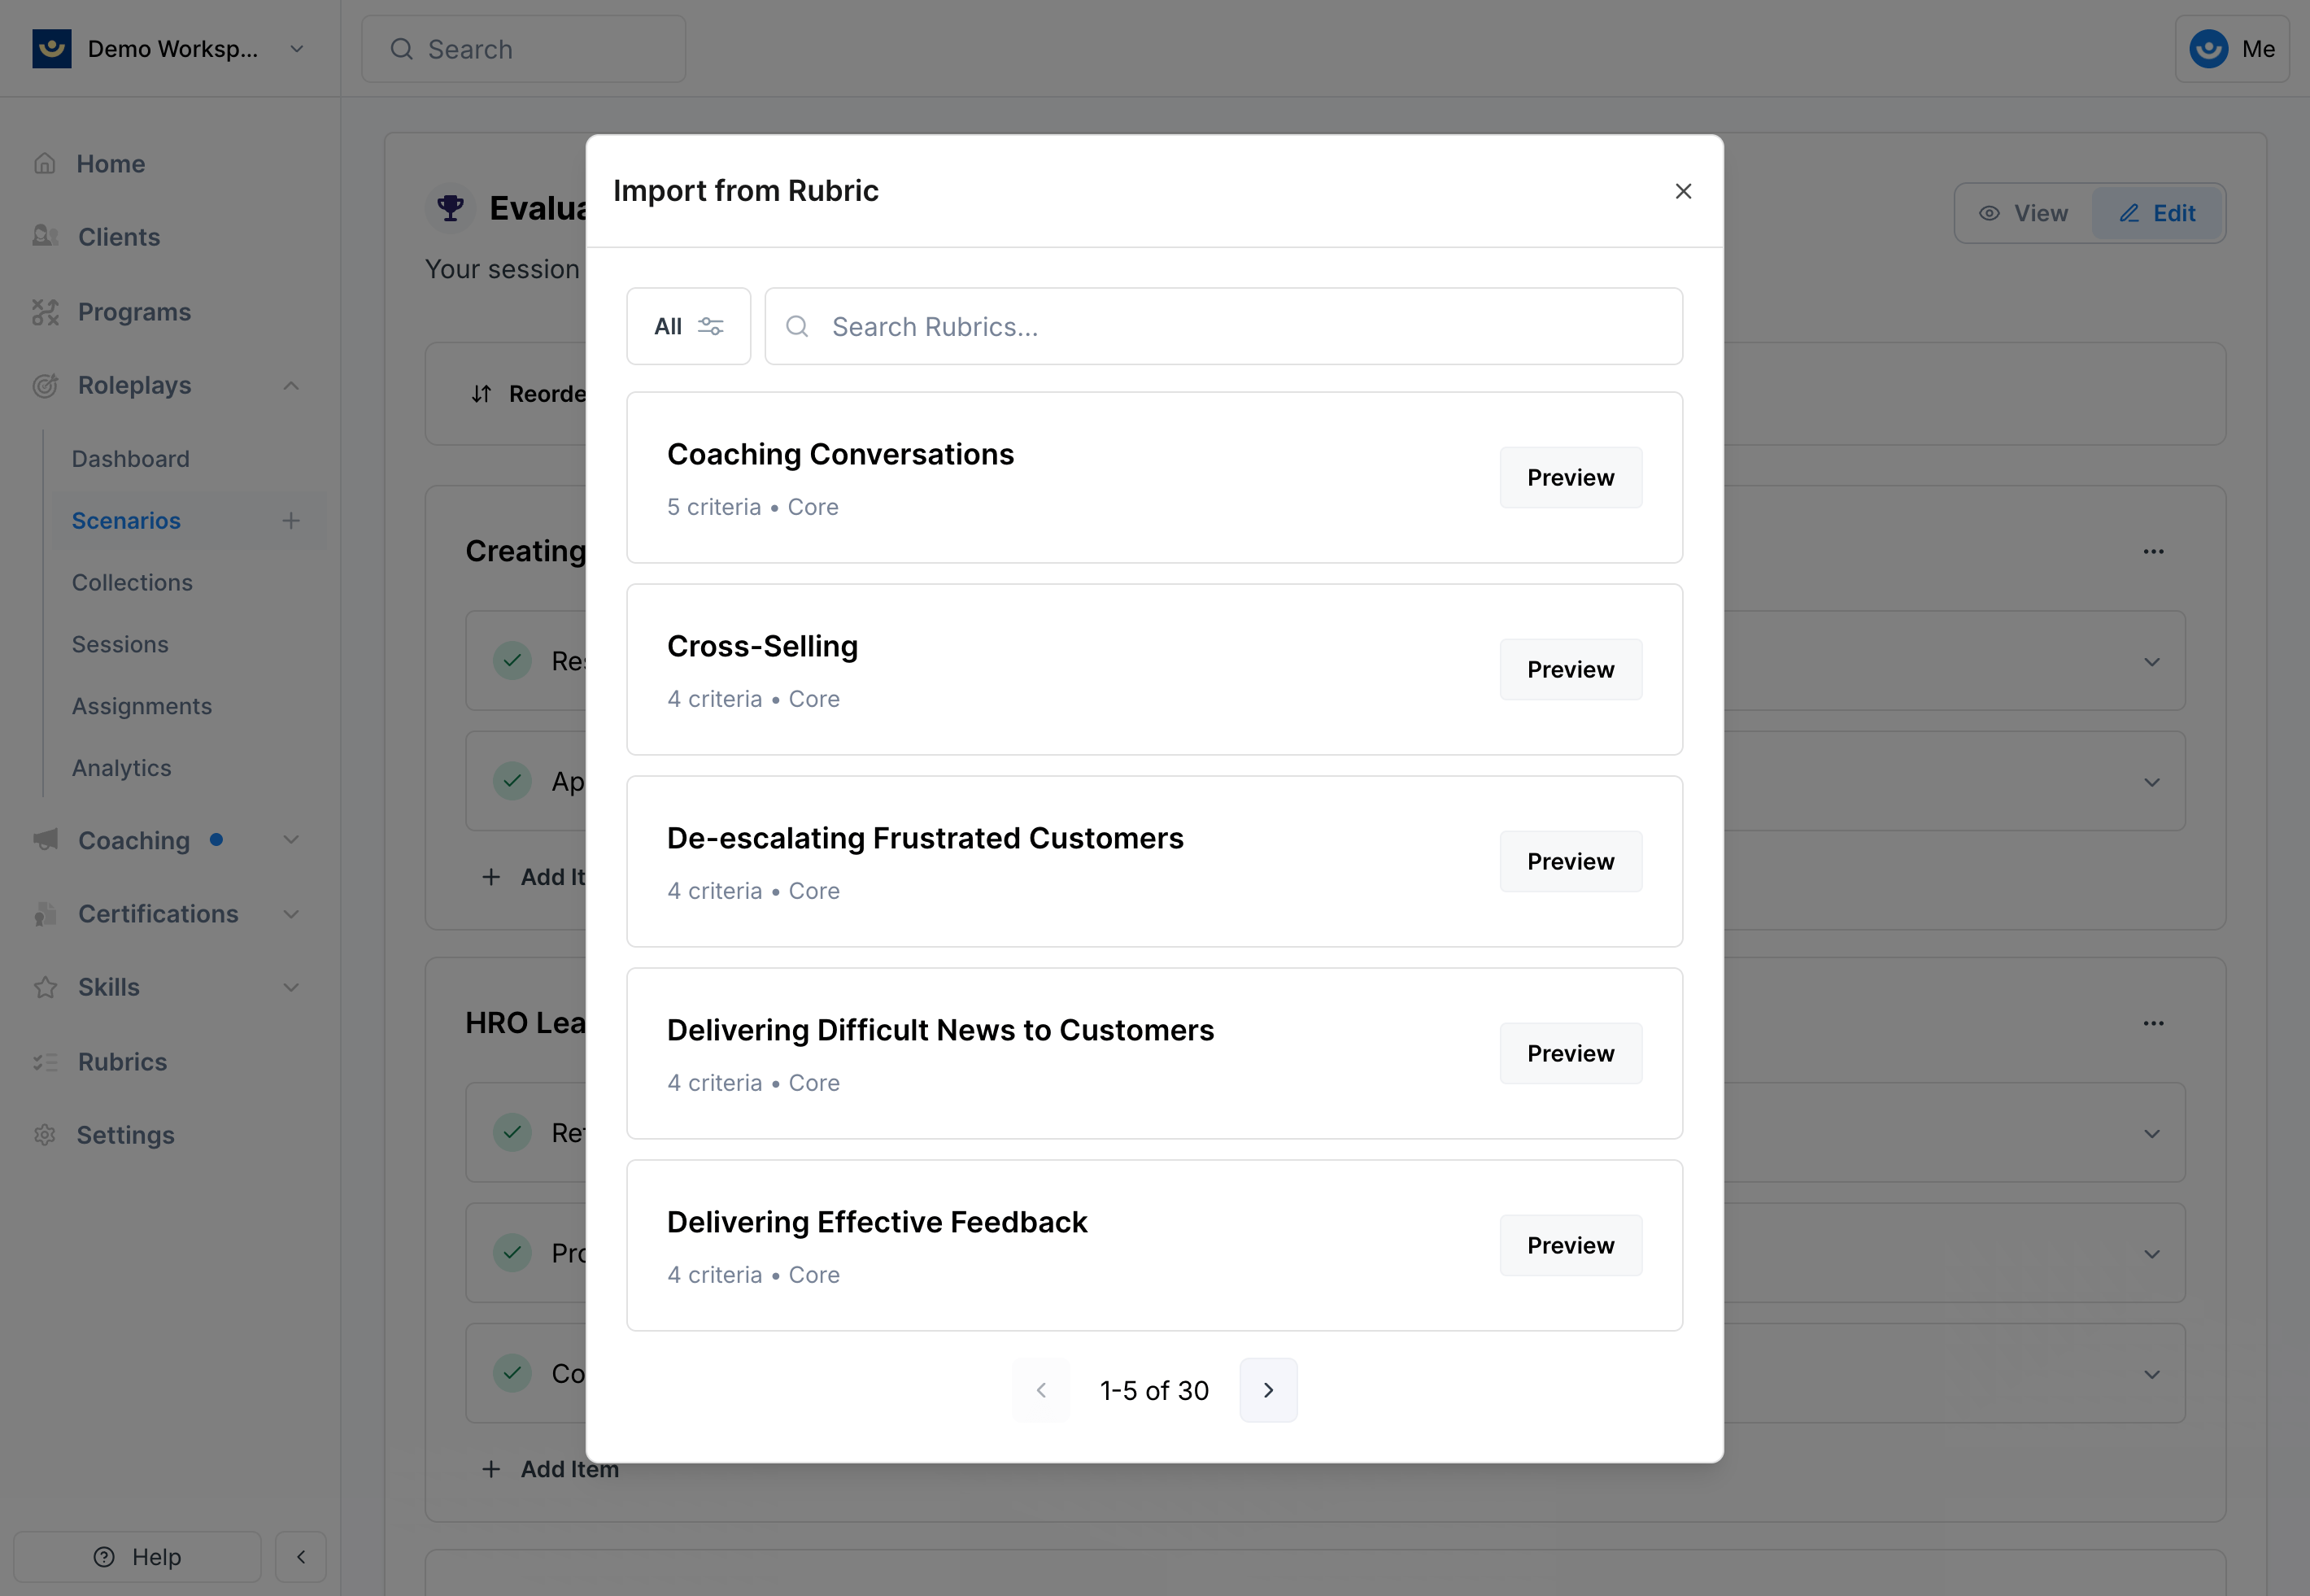Open Clients in the sidebar
Screen dimensions: 2310x1596
119,237
